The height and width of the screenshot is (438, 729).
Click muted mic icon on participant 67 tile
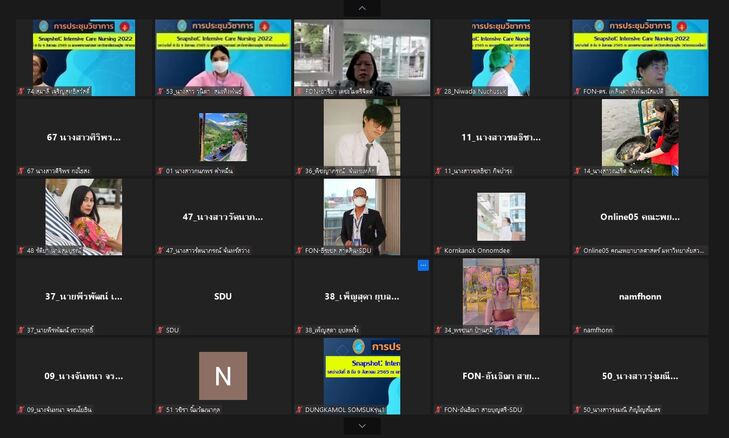(21, 171)
